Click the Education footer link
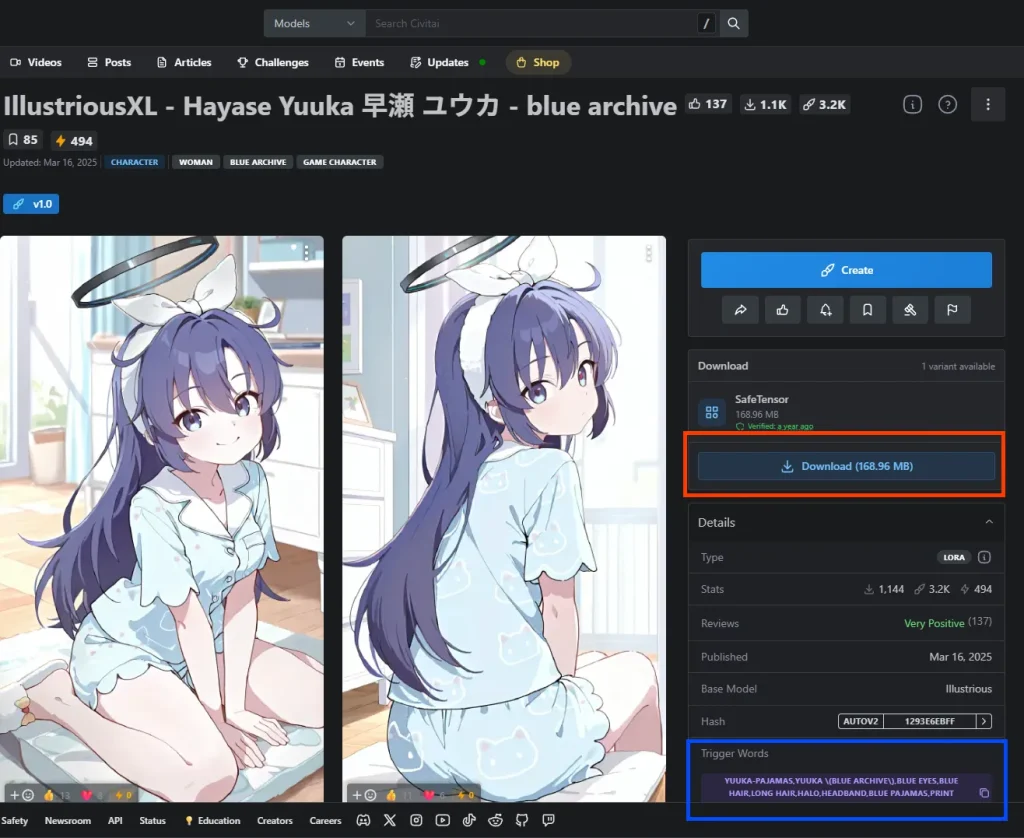The width and height of the screenshot is (1024, 838). [213, 820]
